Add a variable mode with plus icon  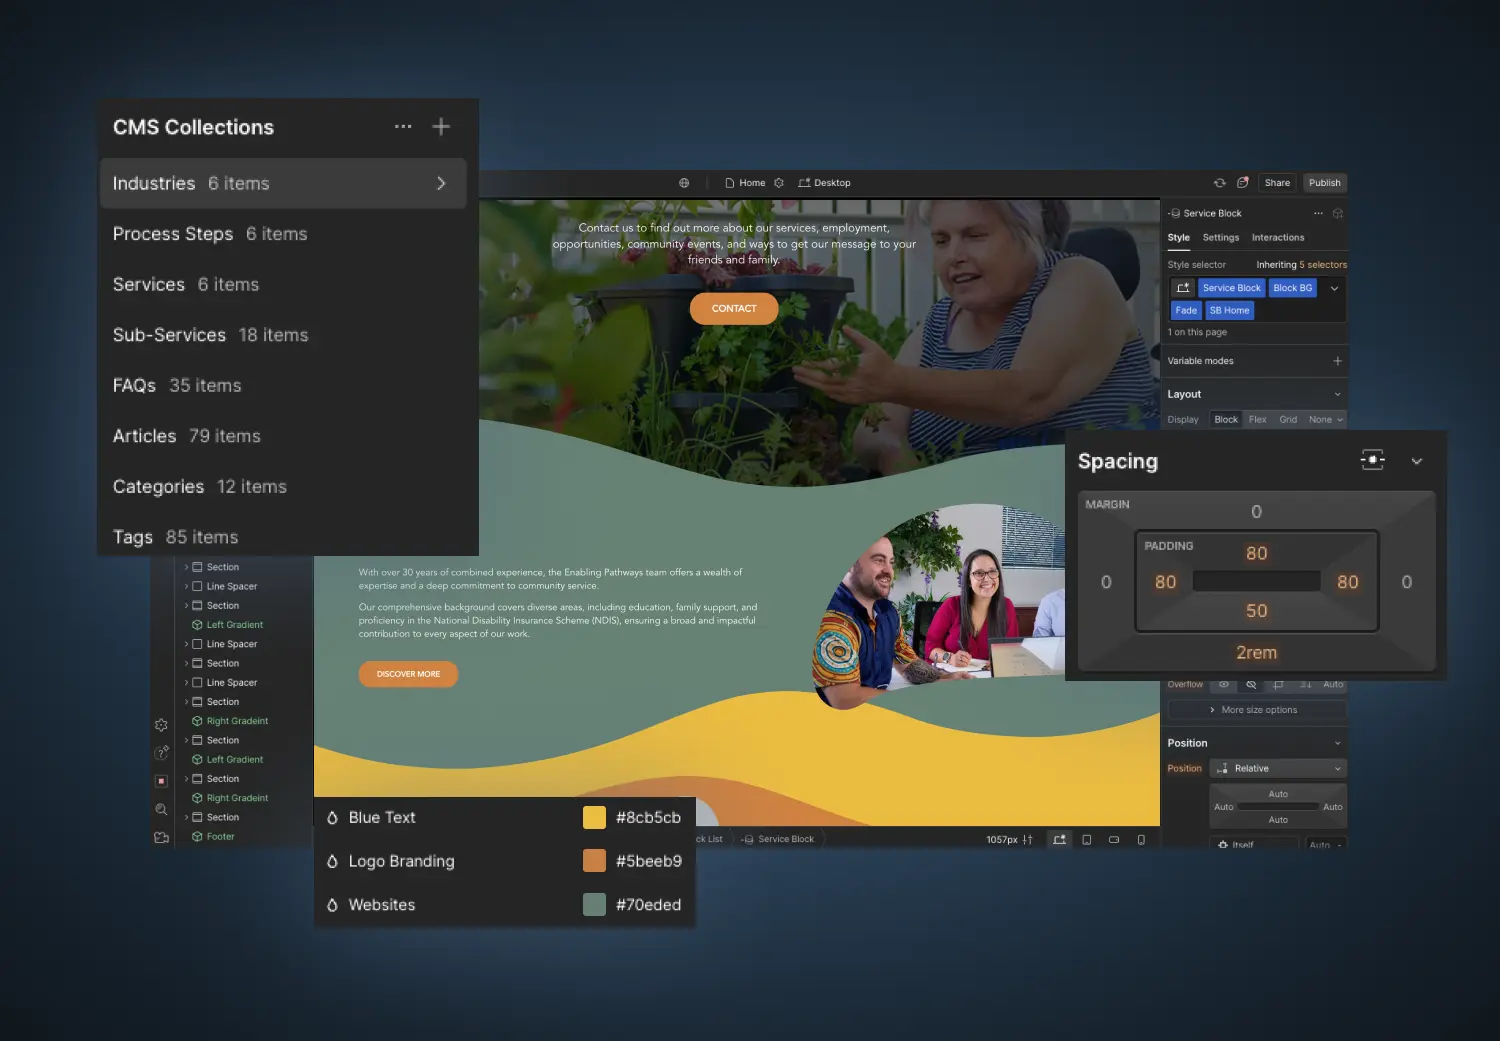pos(1338,361)
